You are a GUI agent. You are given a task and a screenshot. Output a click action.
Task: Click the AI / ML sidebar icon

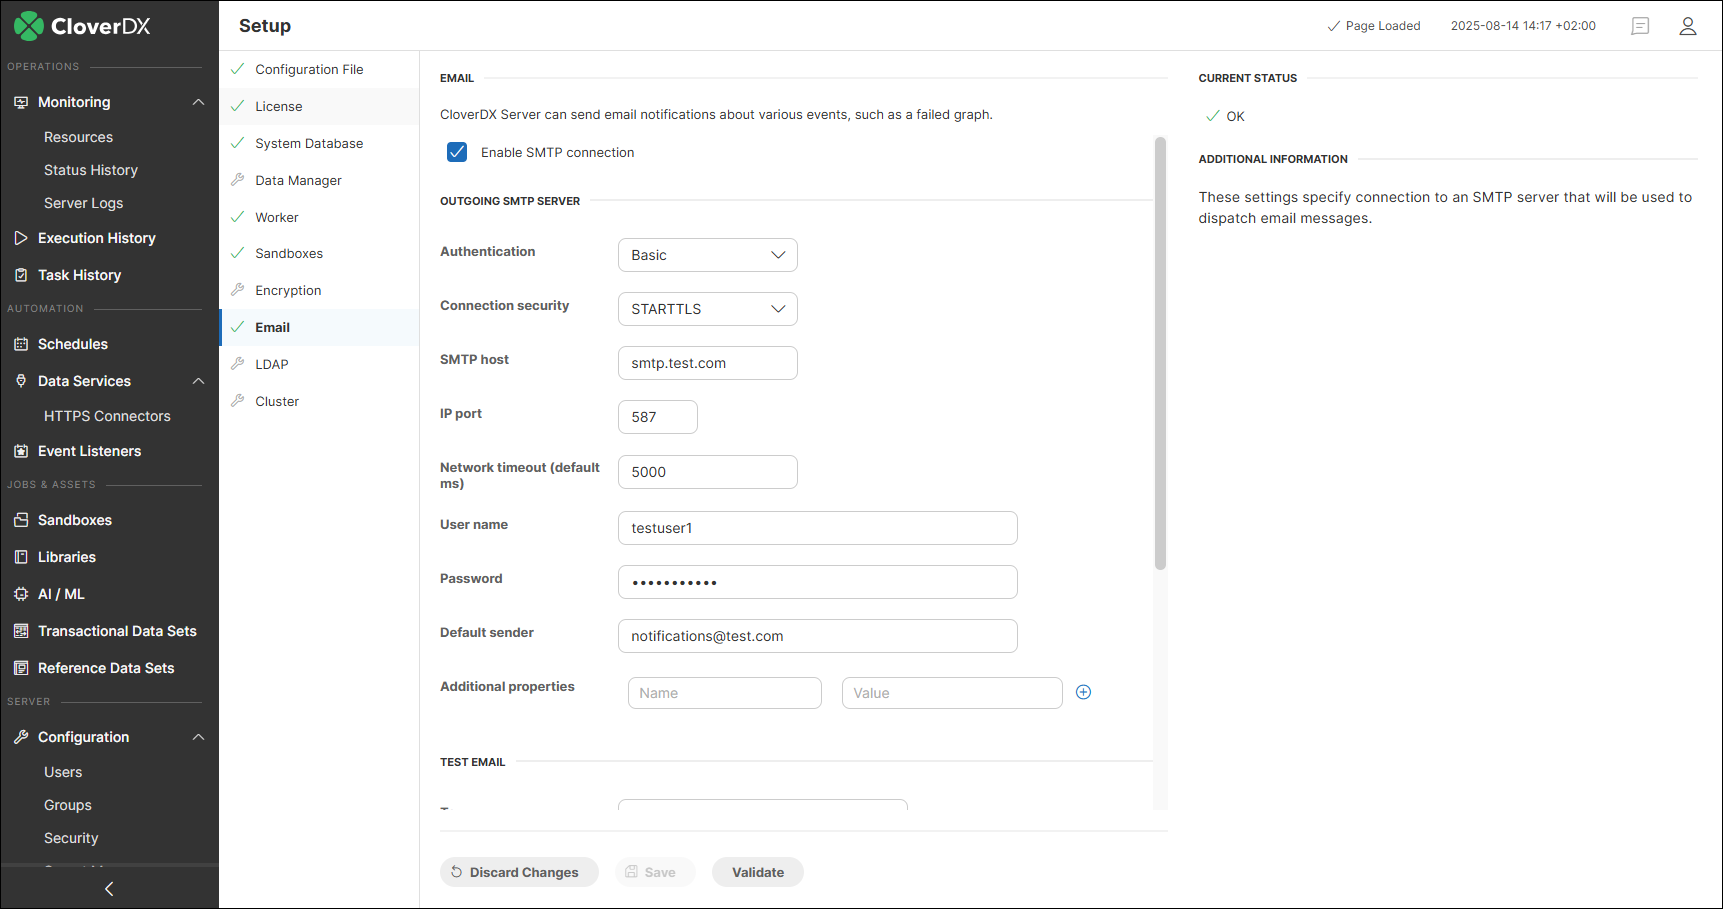[21, 593]
